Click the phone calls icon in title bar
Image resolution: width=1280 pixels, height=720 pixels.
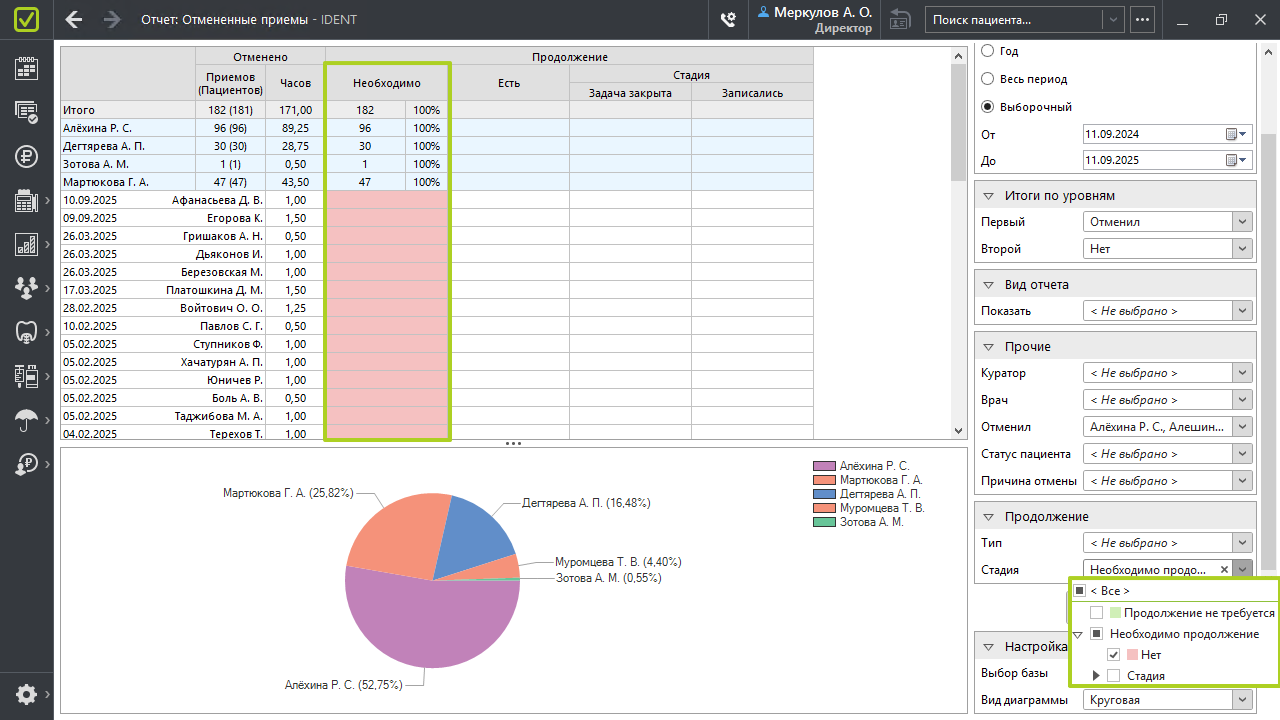(x=728, y=20)
